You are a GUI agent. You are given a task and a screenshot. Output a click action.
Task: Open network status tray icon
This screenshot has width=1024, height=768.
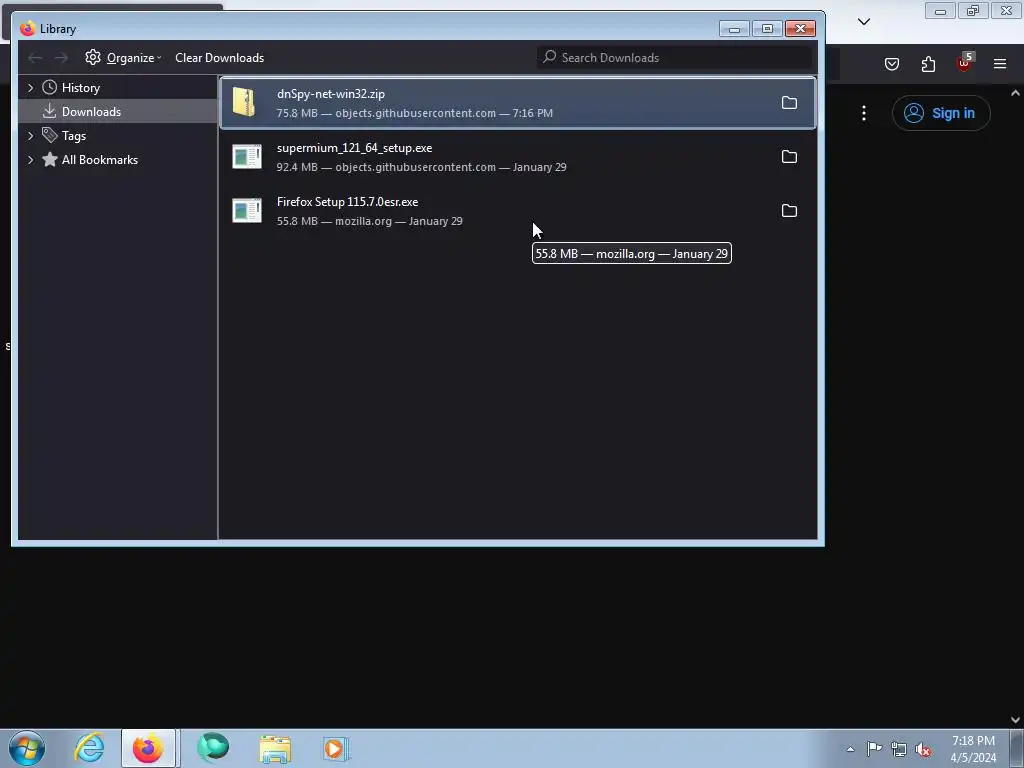coord(899,749)
